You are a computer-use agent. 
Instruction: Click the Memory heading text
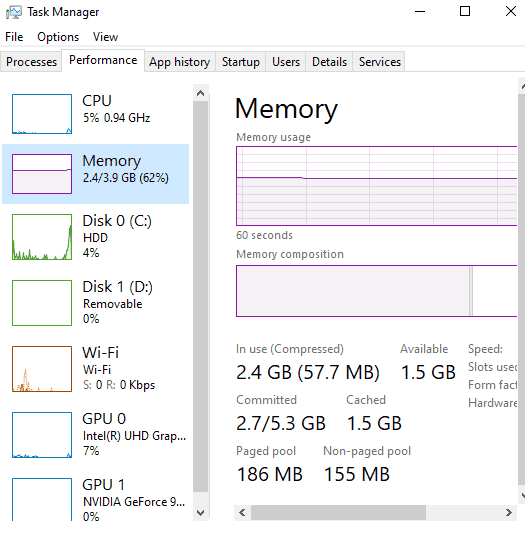pyautogui.click(x=286, y=109)
